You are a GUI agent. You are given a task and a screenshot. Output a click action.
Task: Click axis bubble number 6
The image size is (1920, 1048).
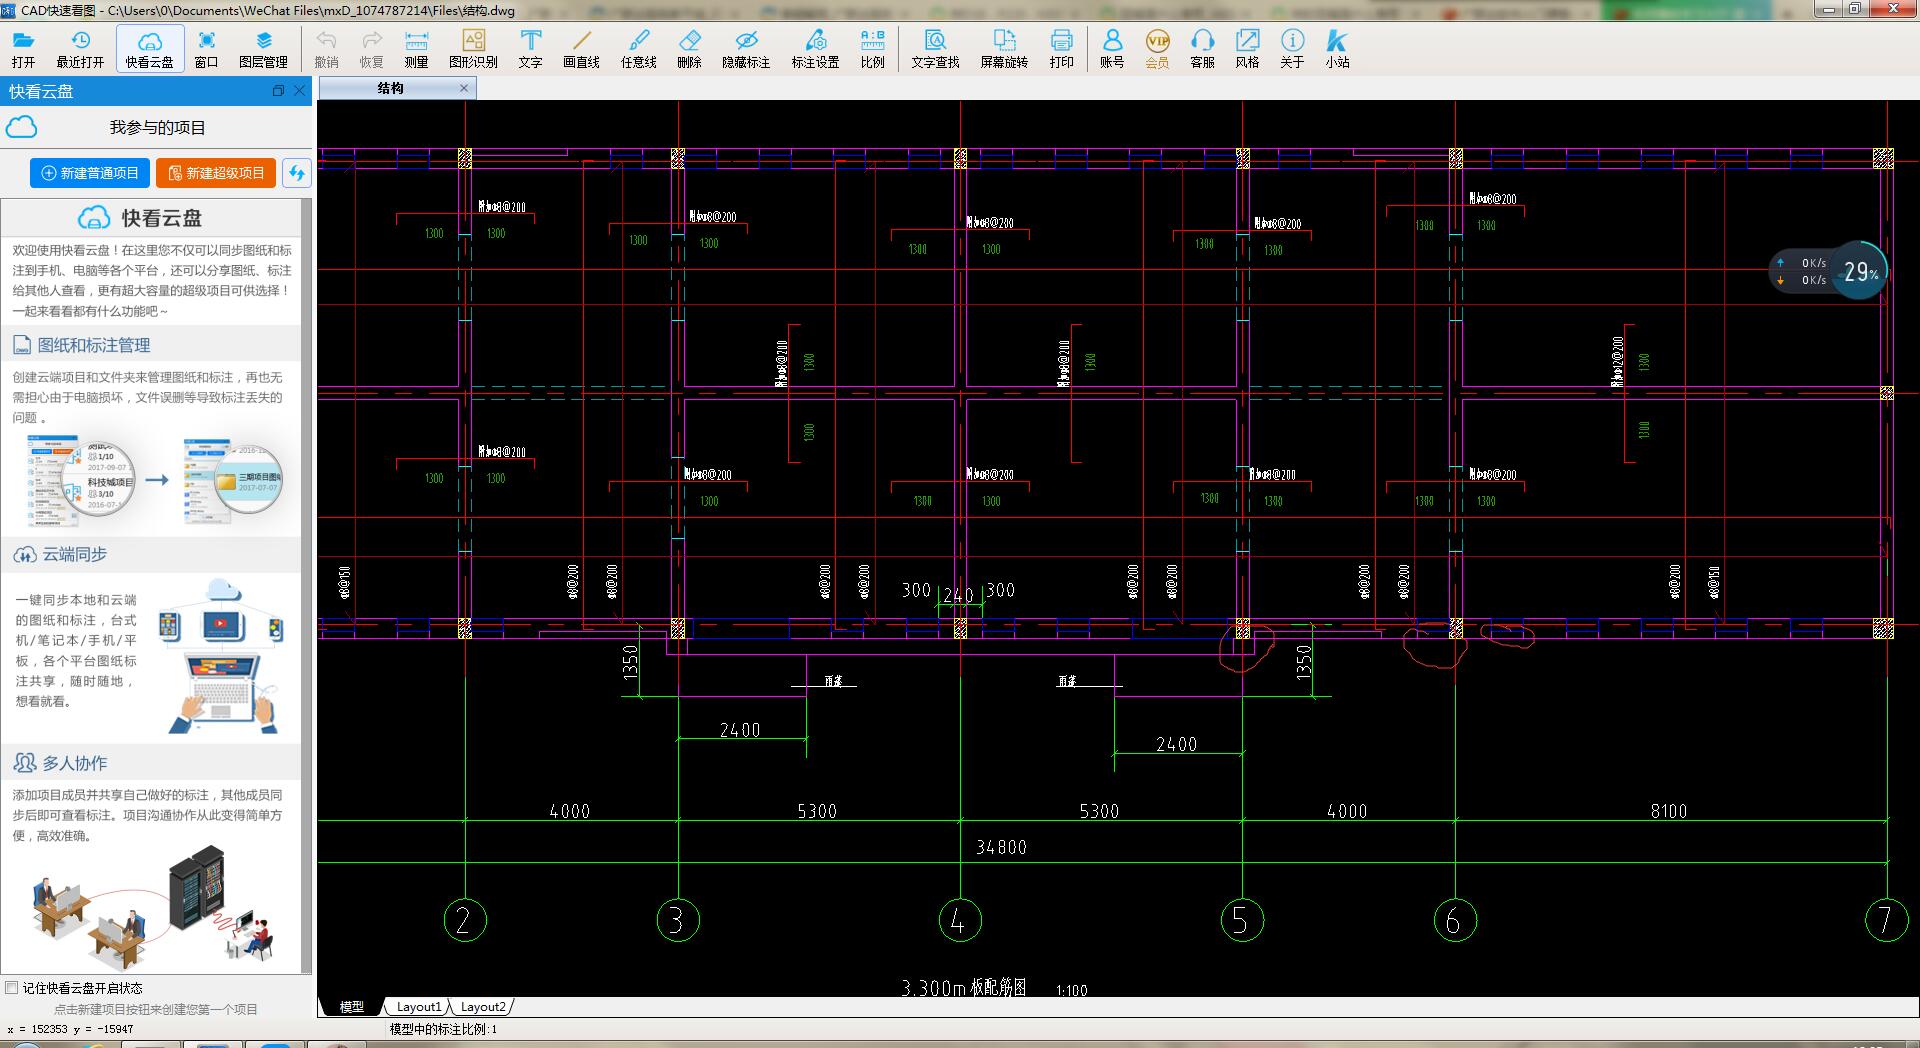pos(1454,920)
